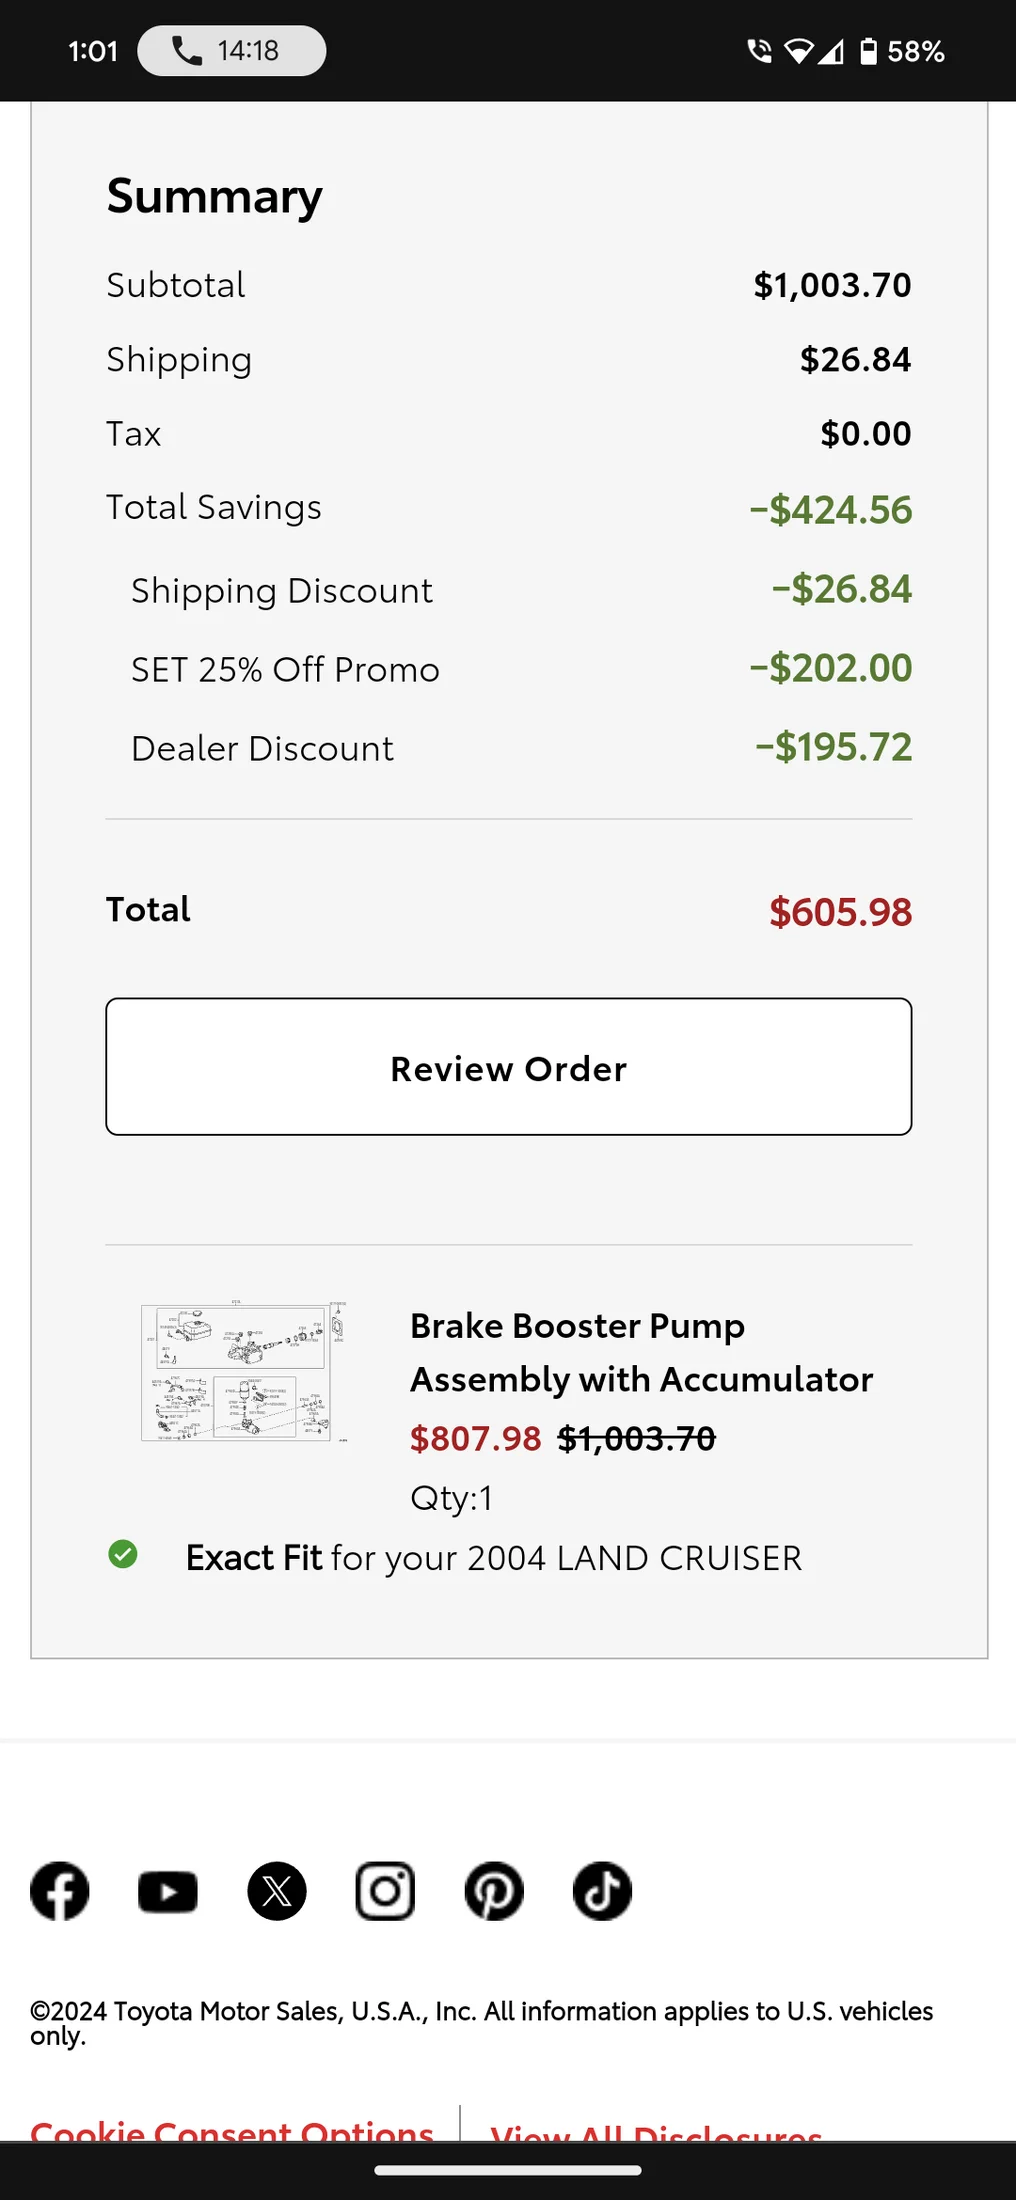Tap the Wi-Fi status icon
The image size is (1016, 2200).
798,51
